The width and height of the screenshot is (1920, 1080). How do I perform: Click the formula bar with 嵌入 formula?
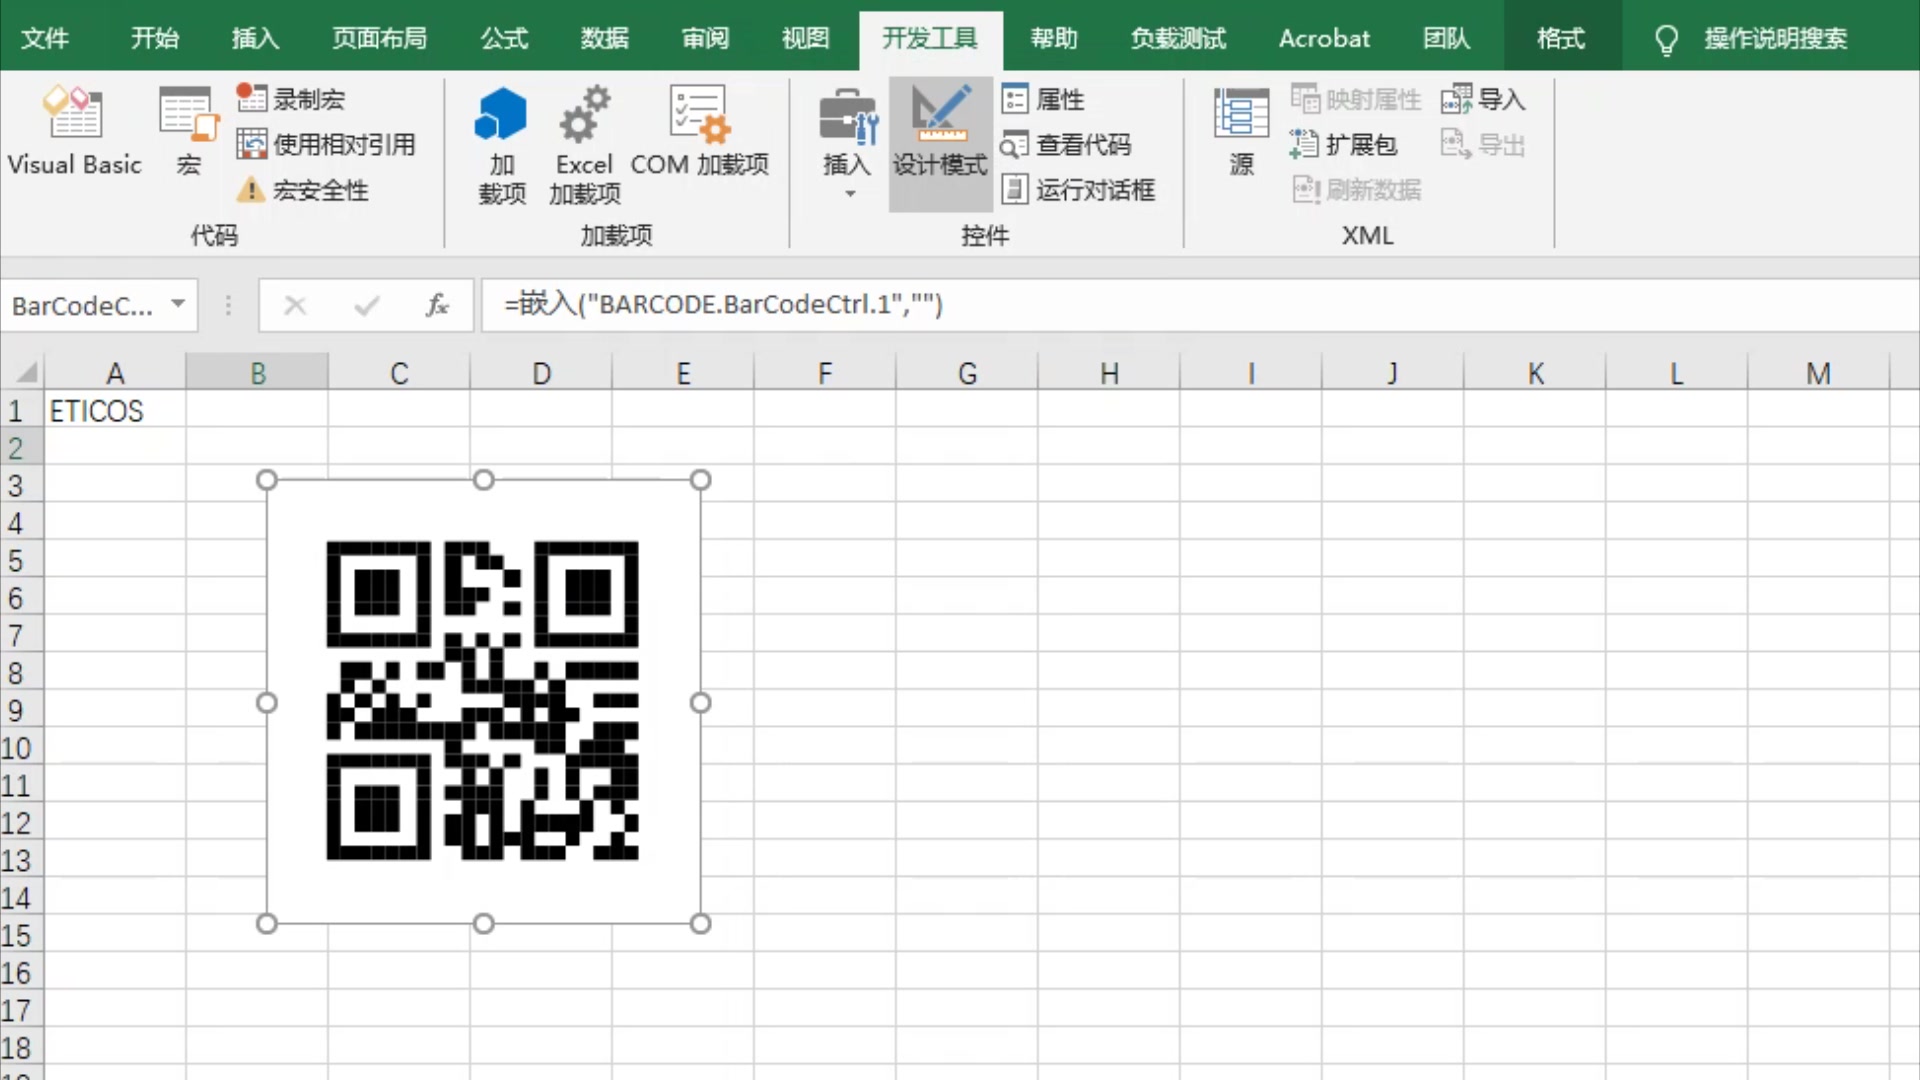pos(1200,305)
